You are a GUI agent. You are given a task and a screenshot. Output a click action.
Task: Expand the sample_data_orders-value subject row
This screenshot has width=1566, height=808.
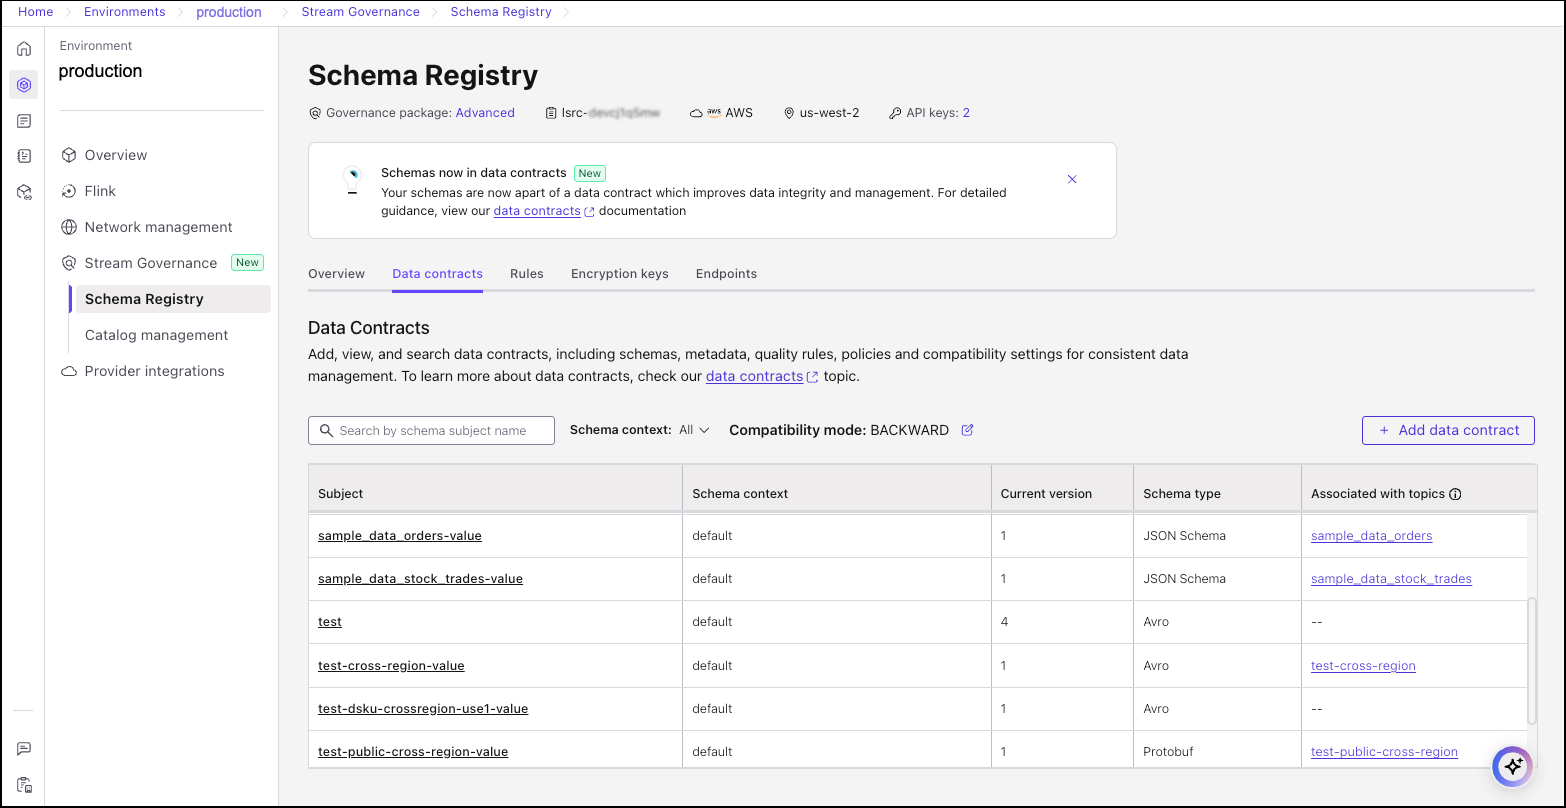pos(399,535)
